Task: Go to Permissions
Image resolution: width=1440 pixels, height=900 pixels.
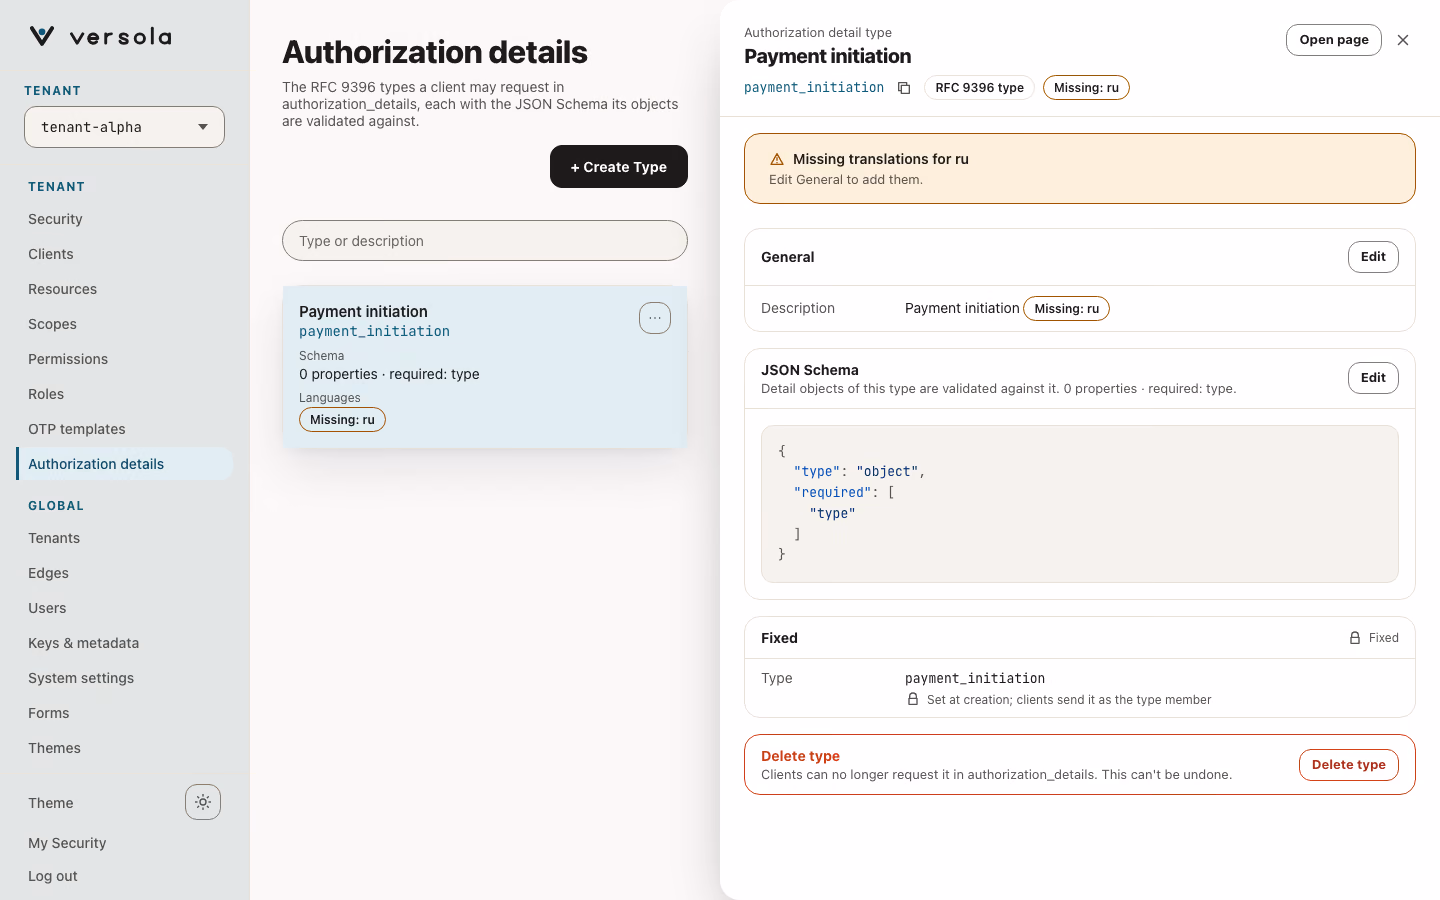Action: (125, 359)
